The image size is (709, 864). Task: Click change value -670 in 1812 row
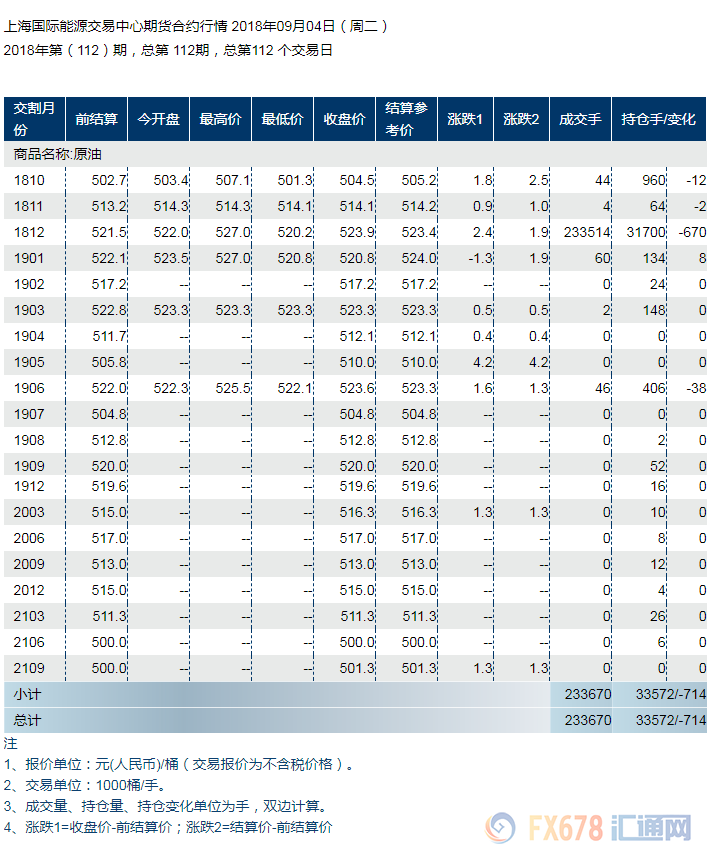pyautogui.click(x=692, y=232)
